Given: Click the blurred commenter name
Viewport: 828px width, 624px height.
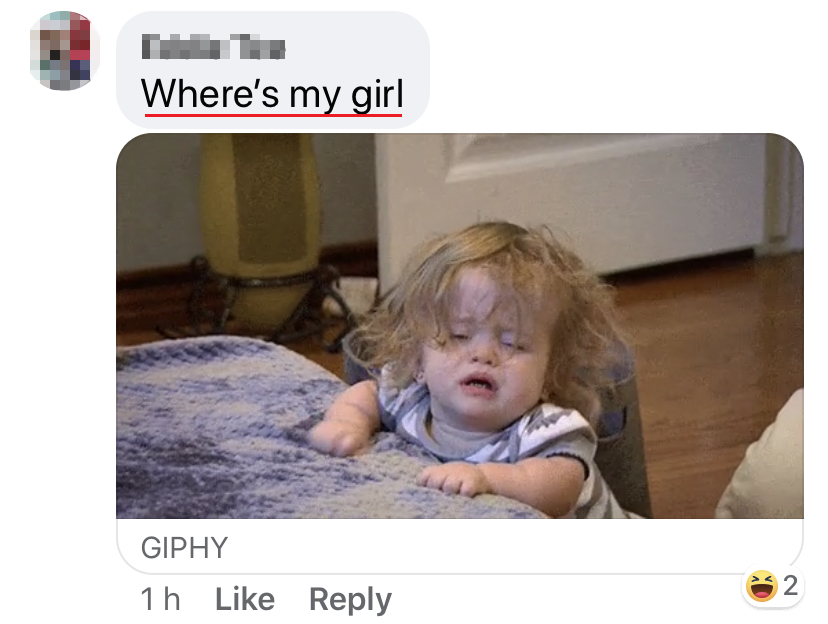Looking at the screenshot, I should point(213,47).
